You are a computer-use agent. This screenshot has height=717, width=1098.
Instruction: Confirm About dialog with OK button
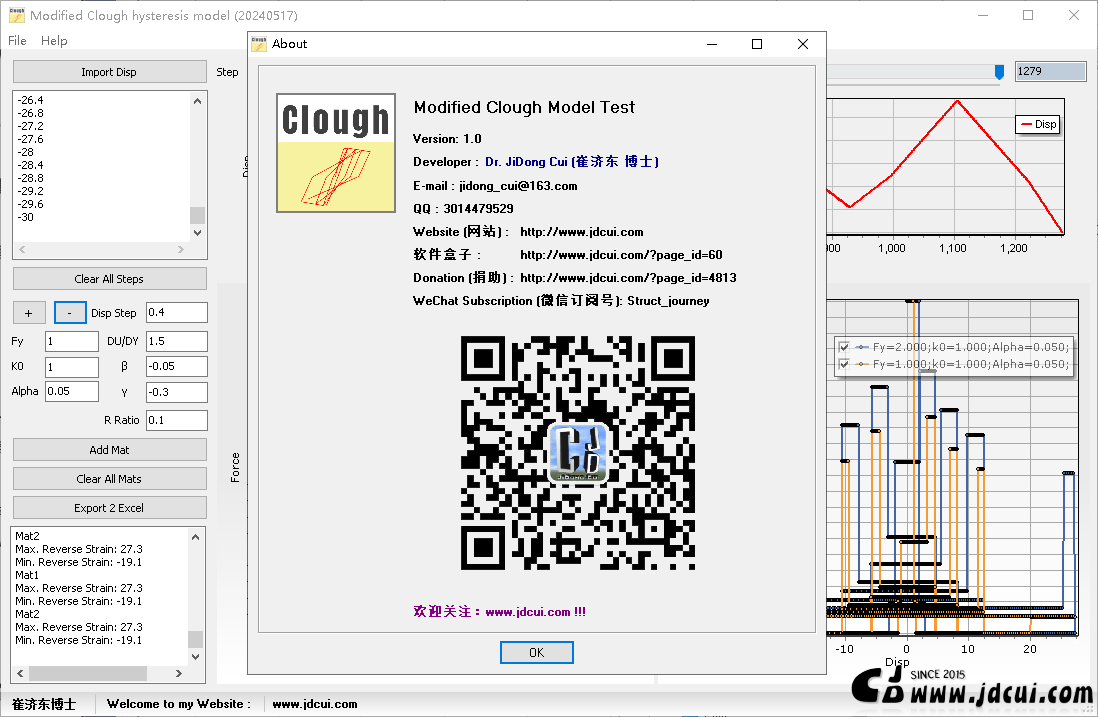tap(536, 653)
